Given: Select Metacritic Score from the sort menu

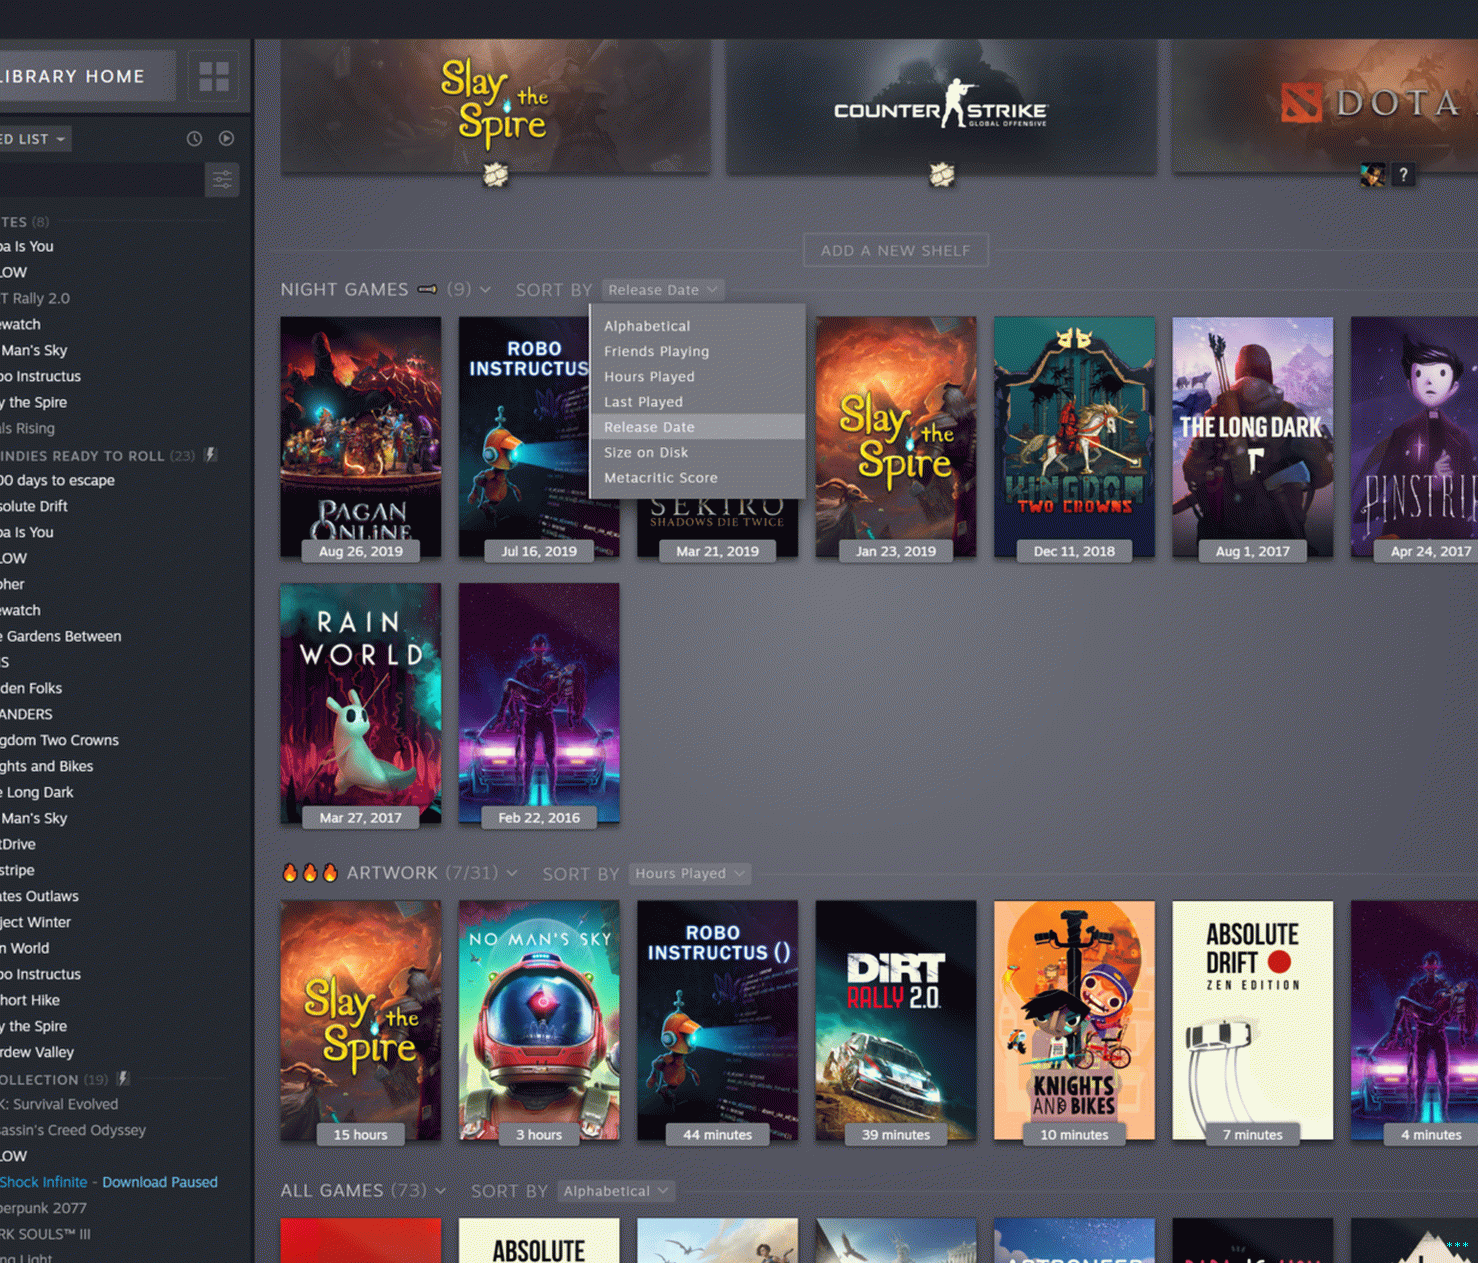Looking at the screenshot, I should pos(660,478).
